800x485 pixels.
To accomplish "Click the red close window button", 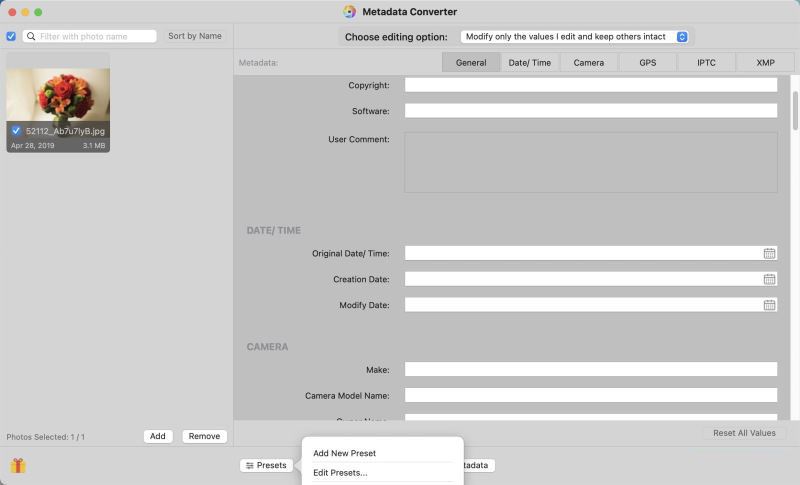I will pos(12,12).
